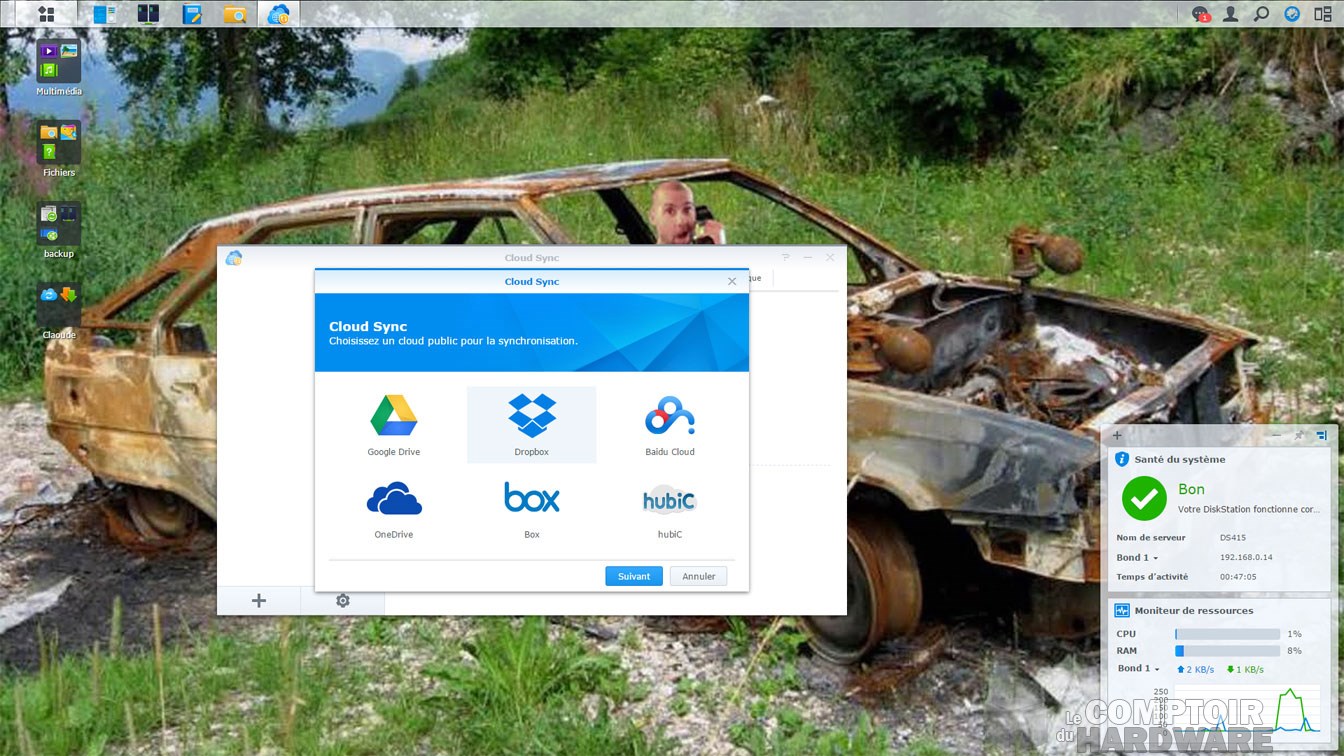Click Annuler to cancel the wizard

point(699,576)
